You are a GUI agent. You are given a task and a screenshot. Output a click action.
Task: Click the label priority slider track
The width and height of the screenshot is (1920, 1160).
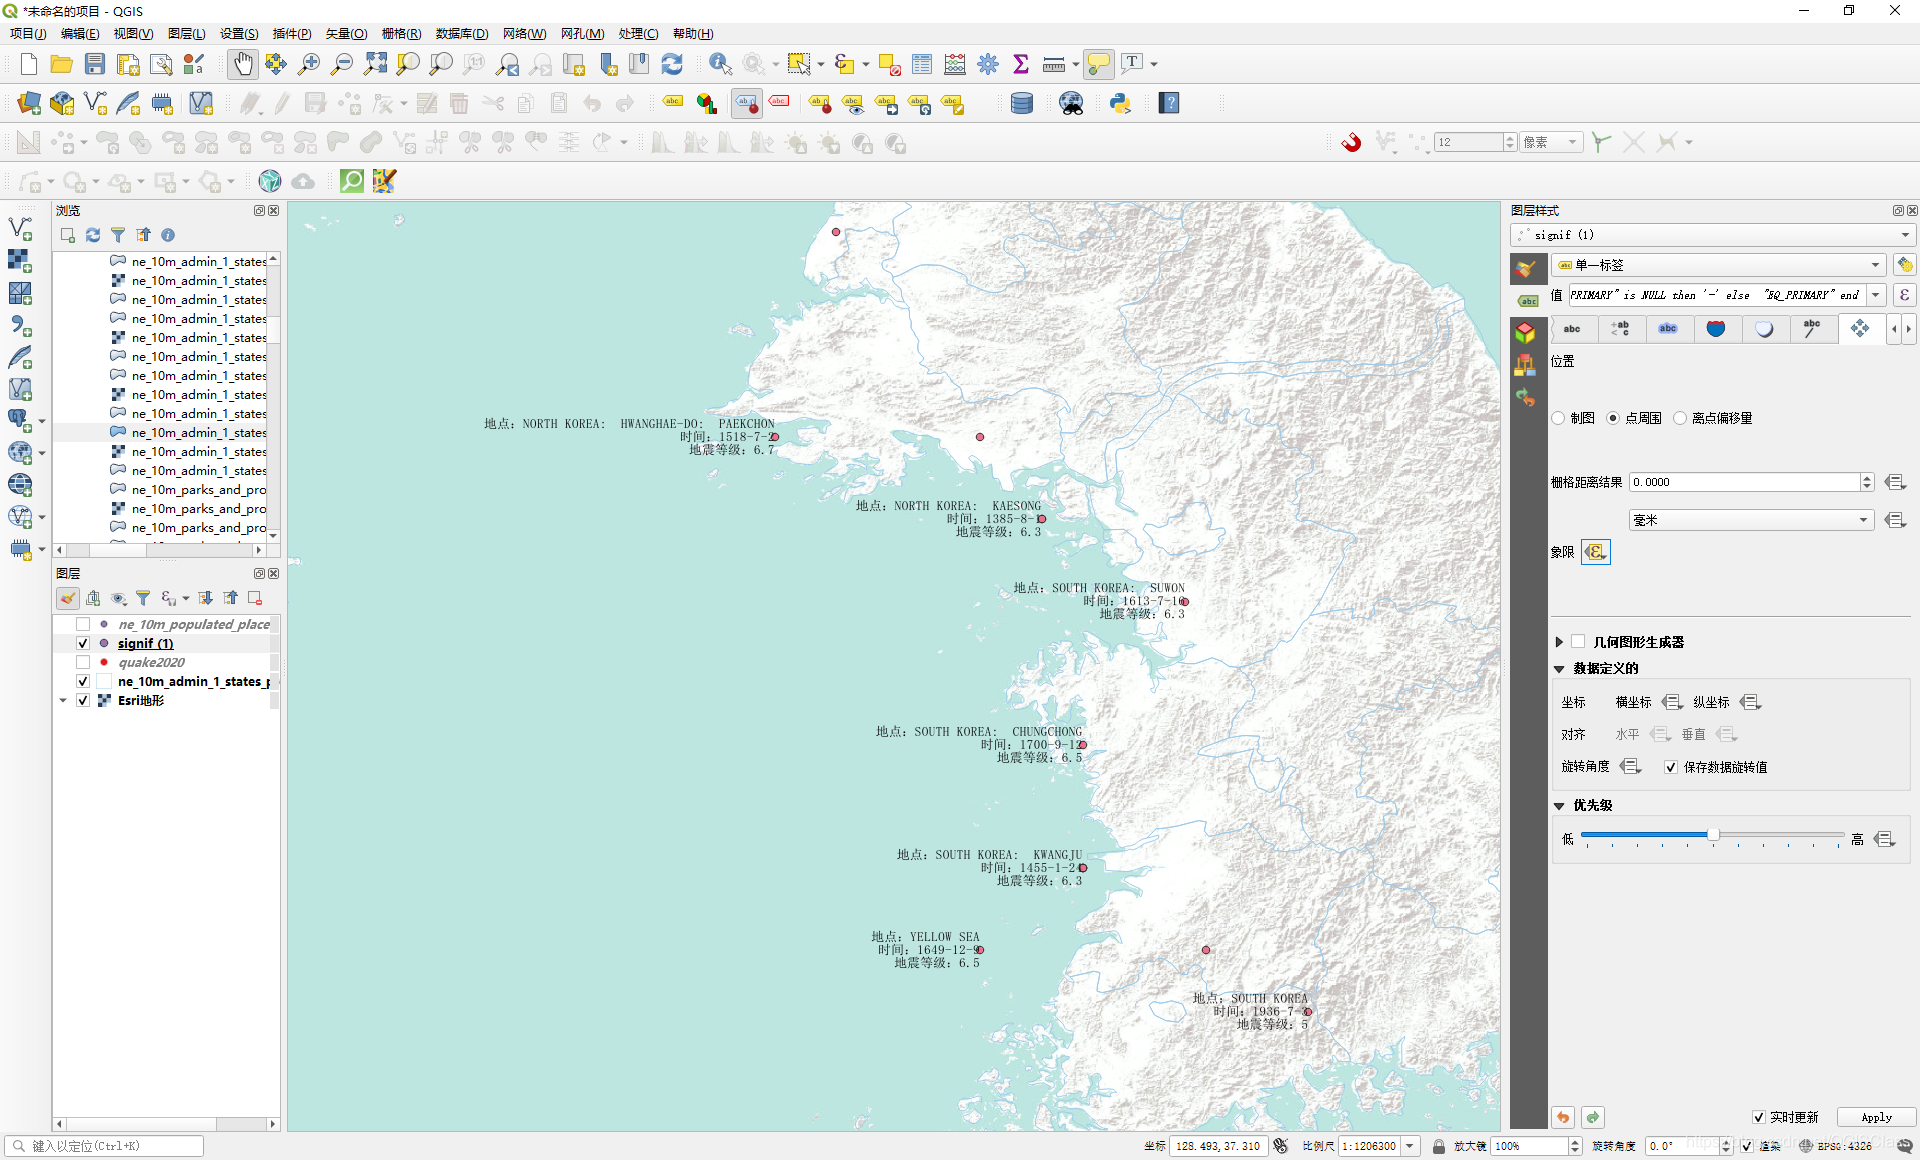point(1712,835)
